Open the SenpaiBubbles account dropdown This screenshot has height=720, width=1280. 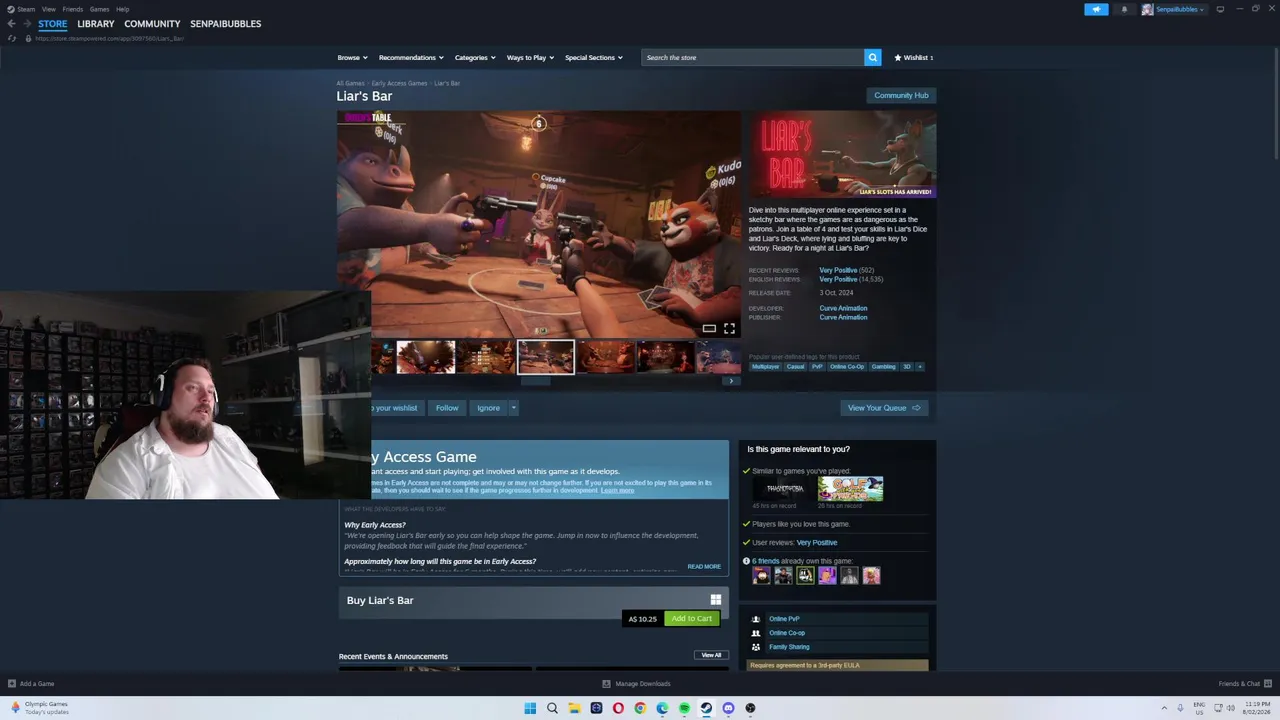(x=1173, y=9)
